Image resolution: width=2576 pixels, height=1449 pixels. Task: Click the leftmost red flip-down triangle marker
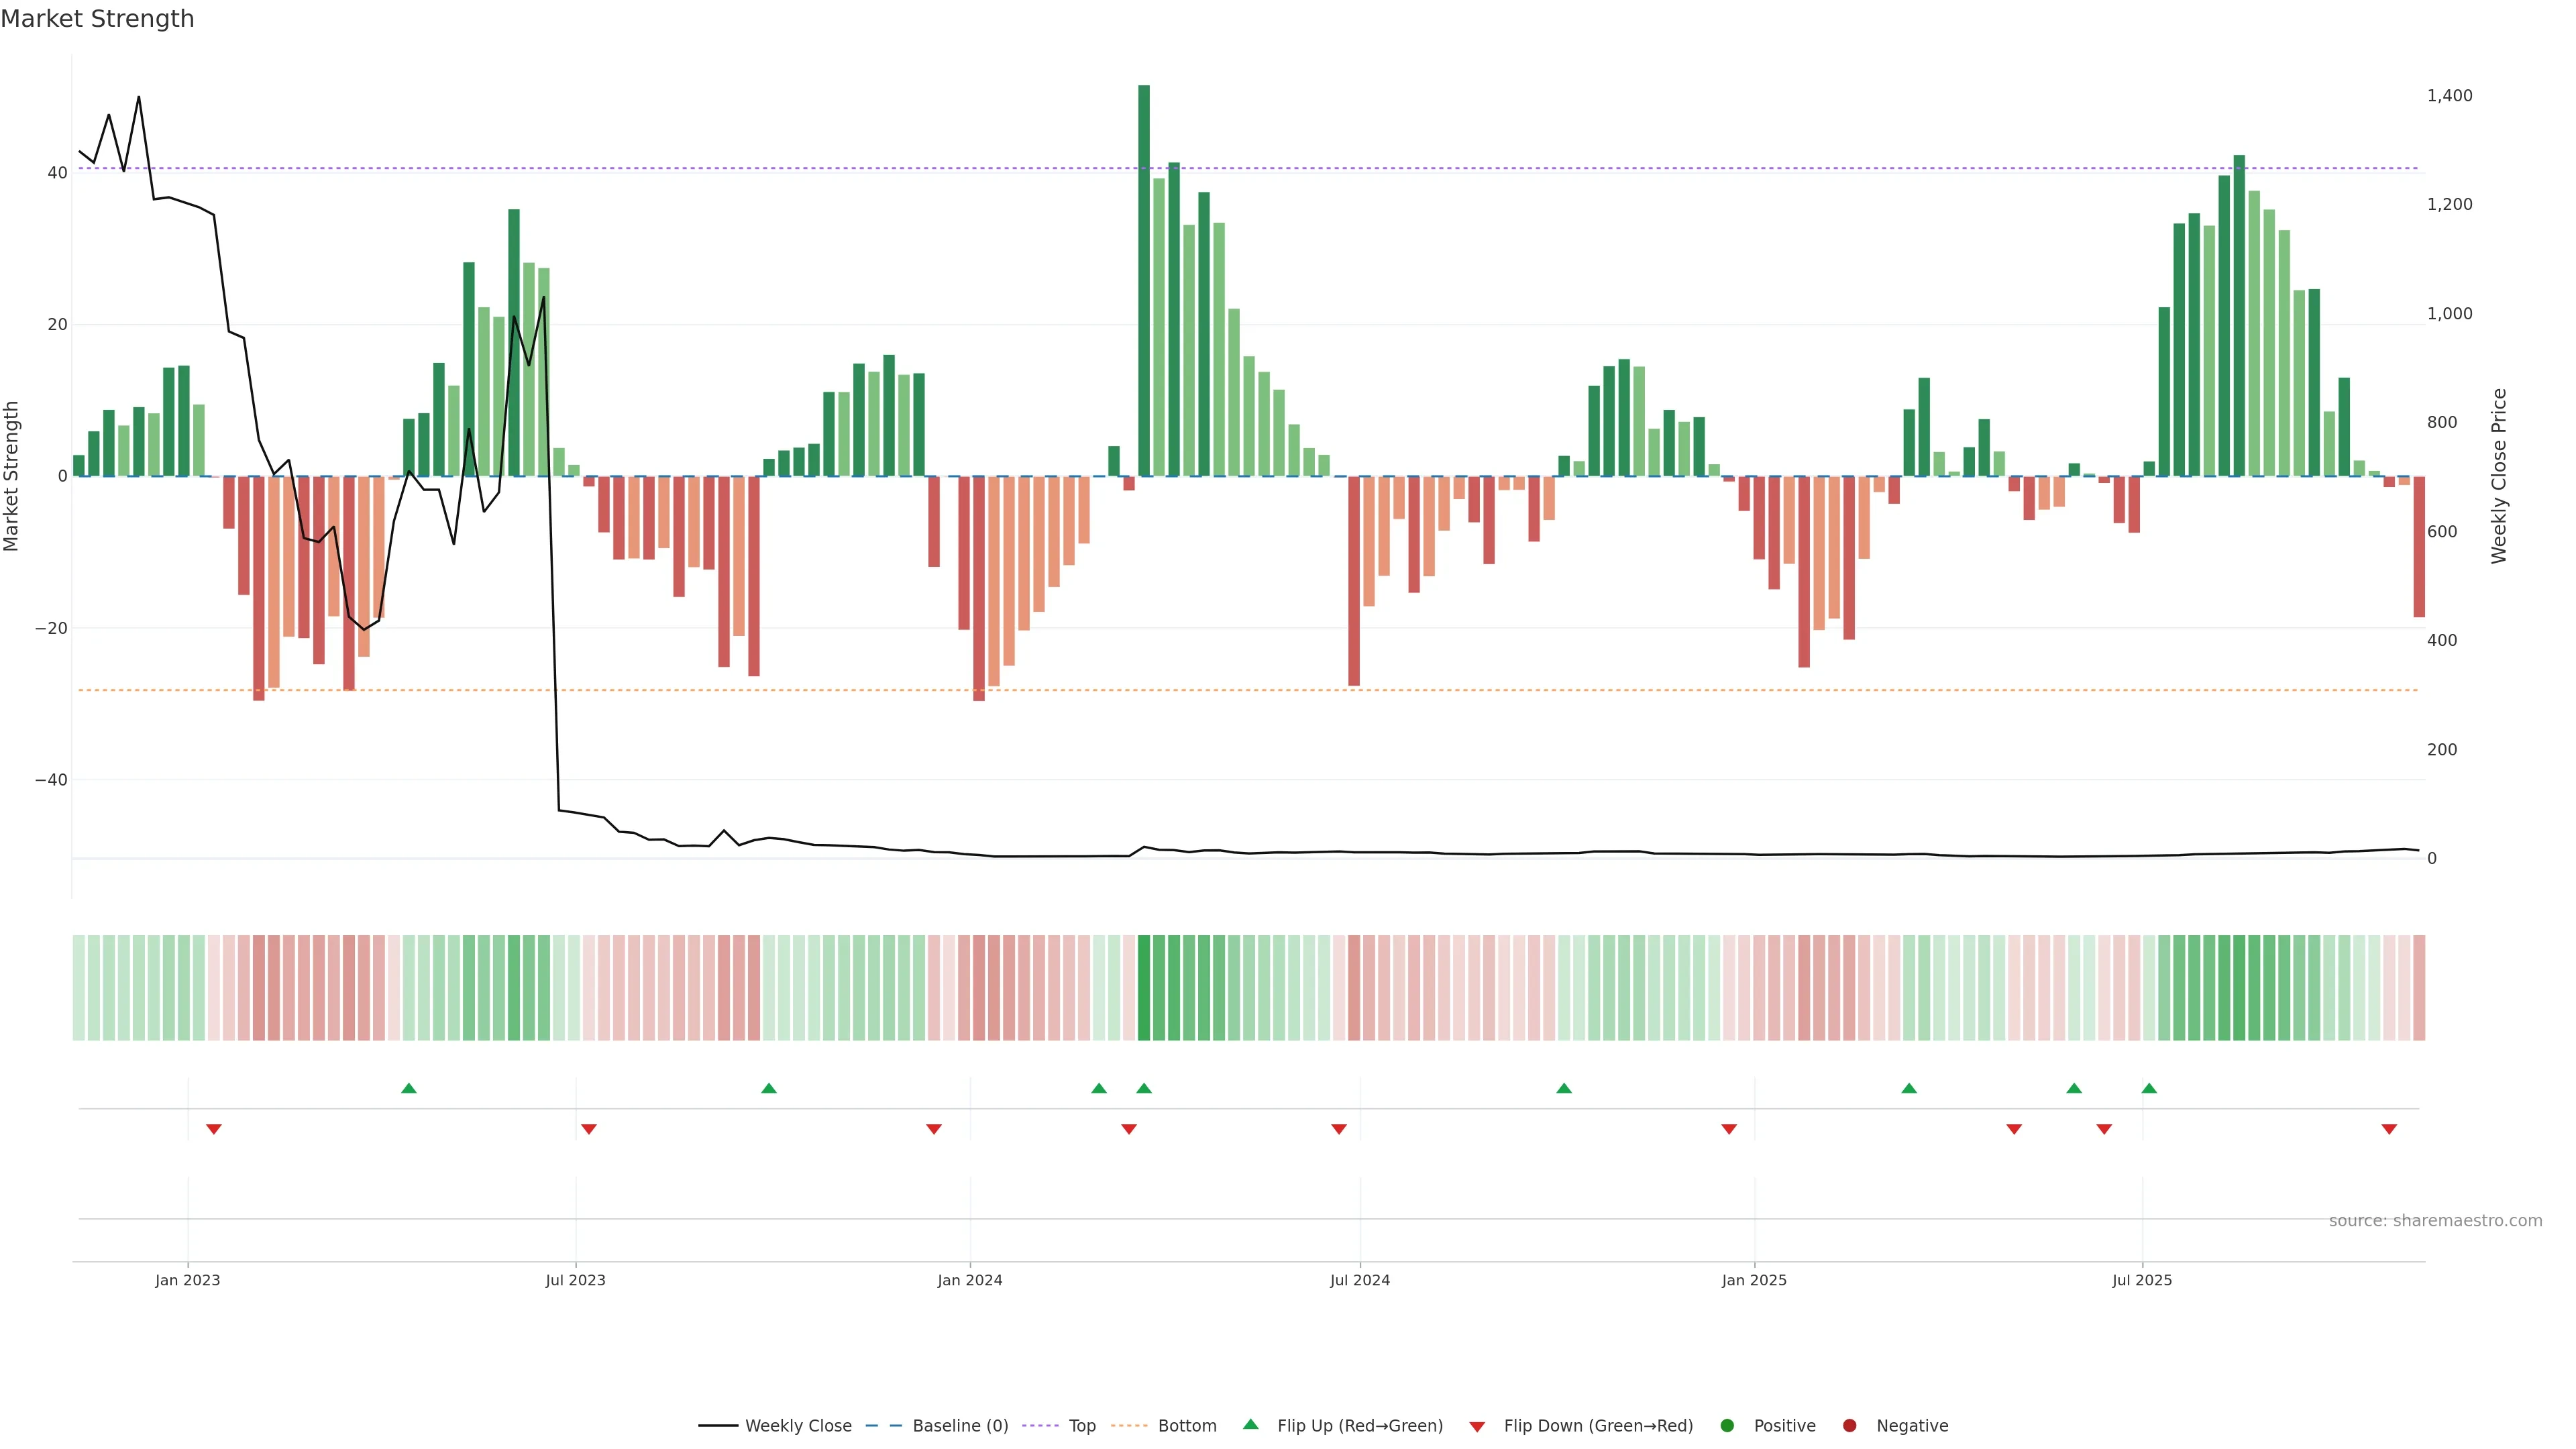click(x=213, y=1129)
